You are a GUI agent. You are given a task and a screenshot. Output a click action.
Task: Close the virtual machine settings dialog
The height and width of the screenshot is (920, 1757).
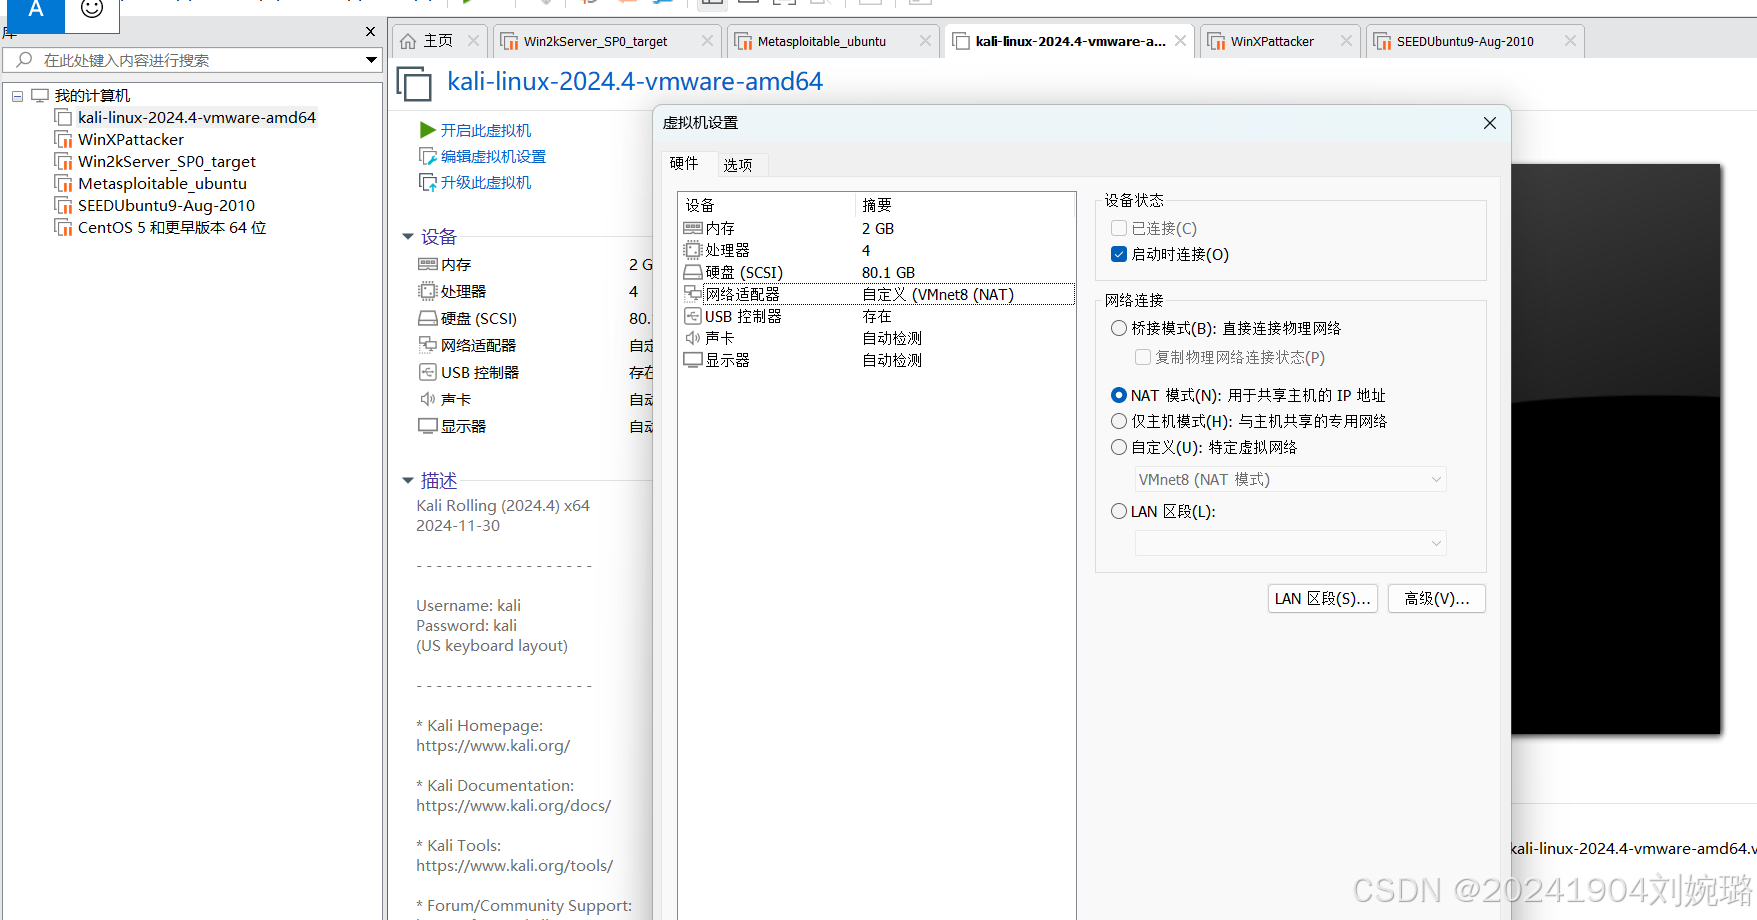coord(1490,123)
